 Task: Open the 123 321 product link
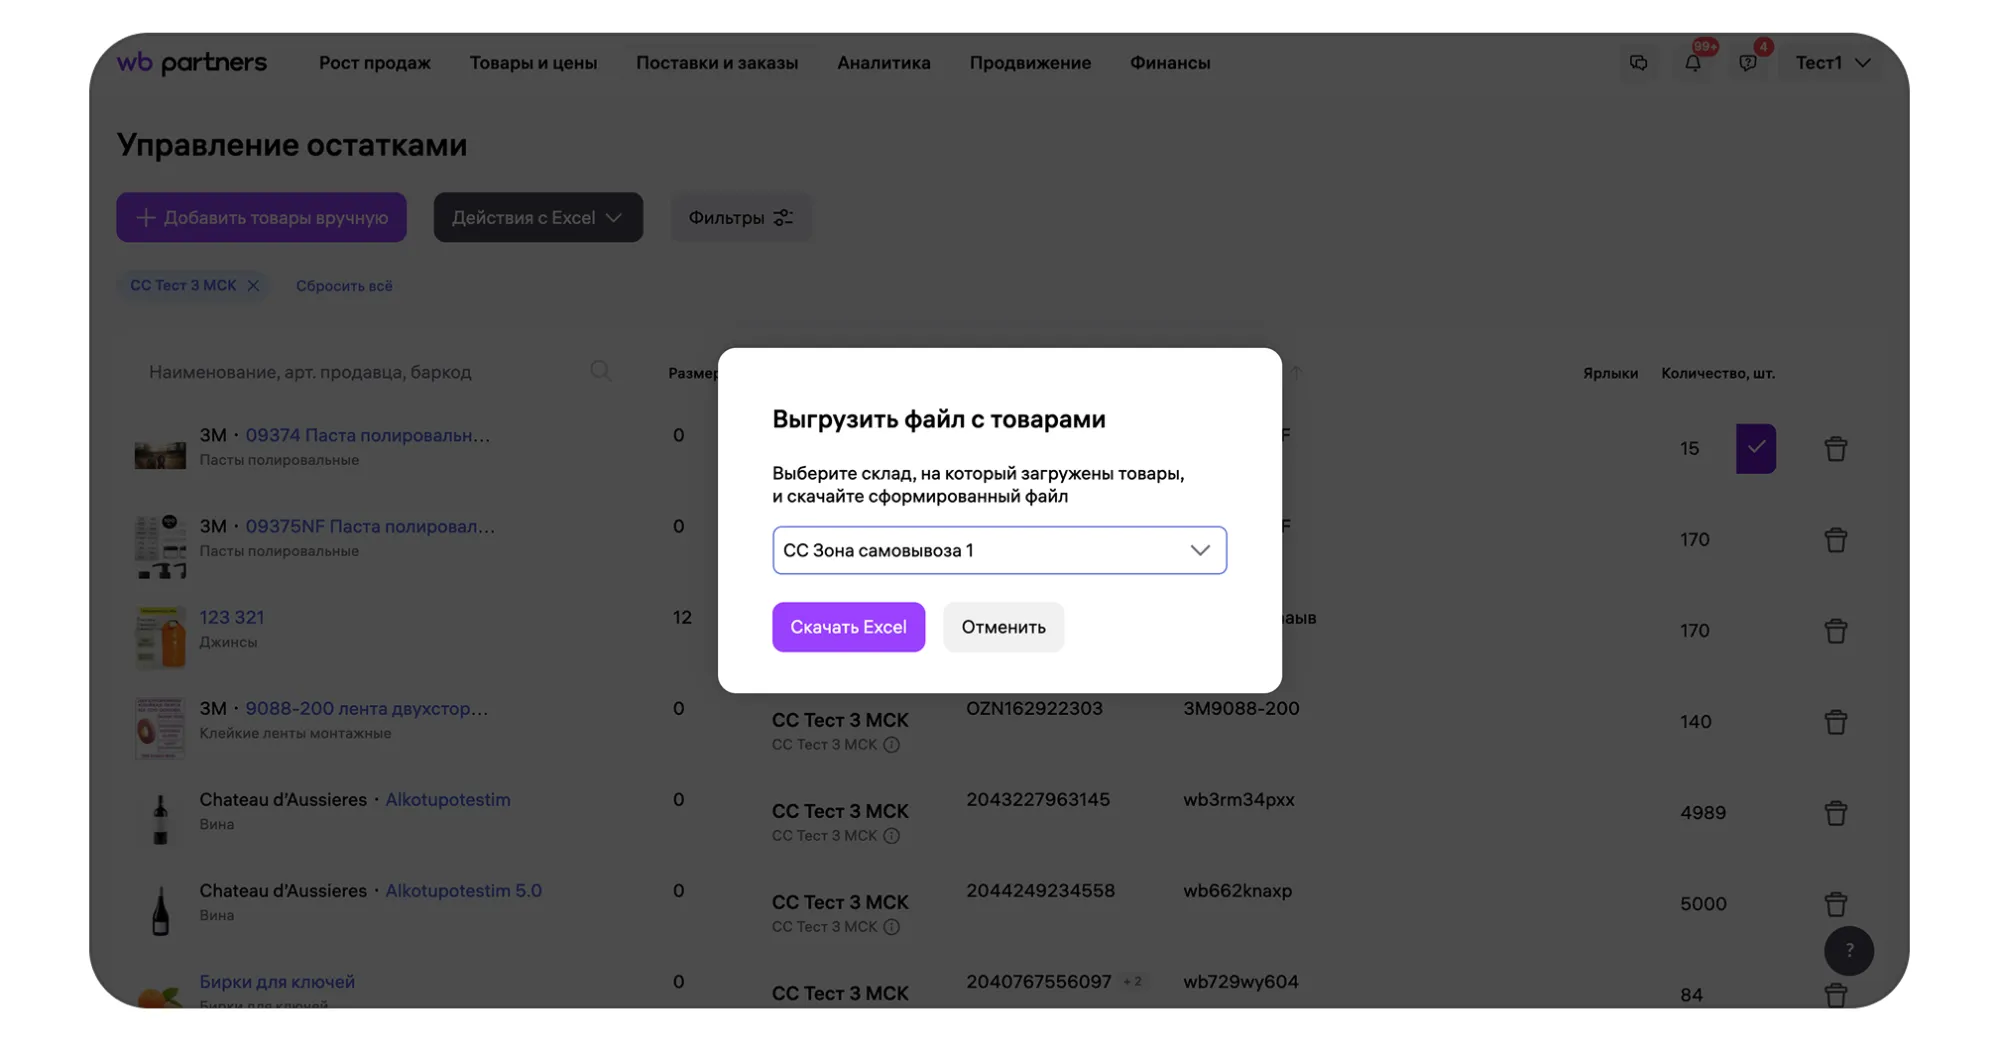point(231,617)
